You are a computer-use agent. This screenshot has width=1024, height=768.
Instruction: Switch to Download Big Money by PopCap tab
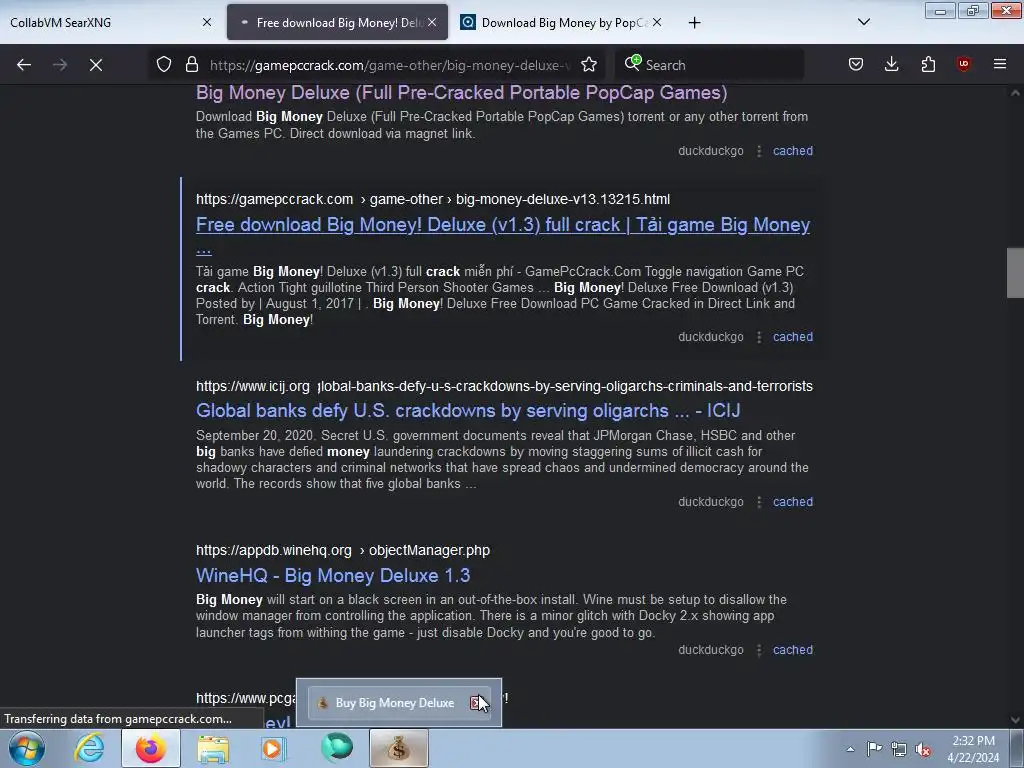click(x=563, y=22)
